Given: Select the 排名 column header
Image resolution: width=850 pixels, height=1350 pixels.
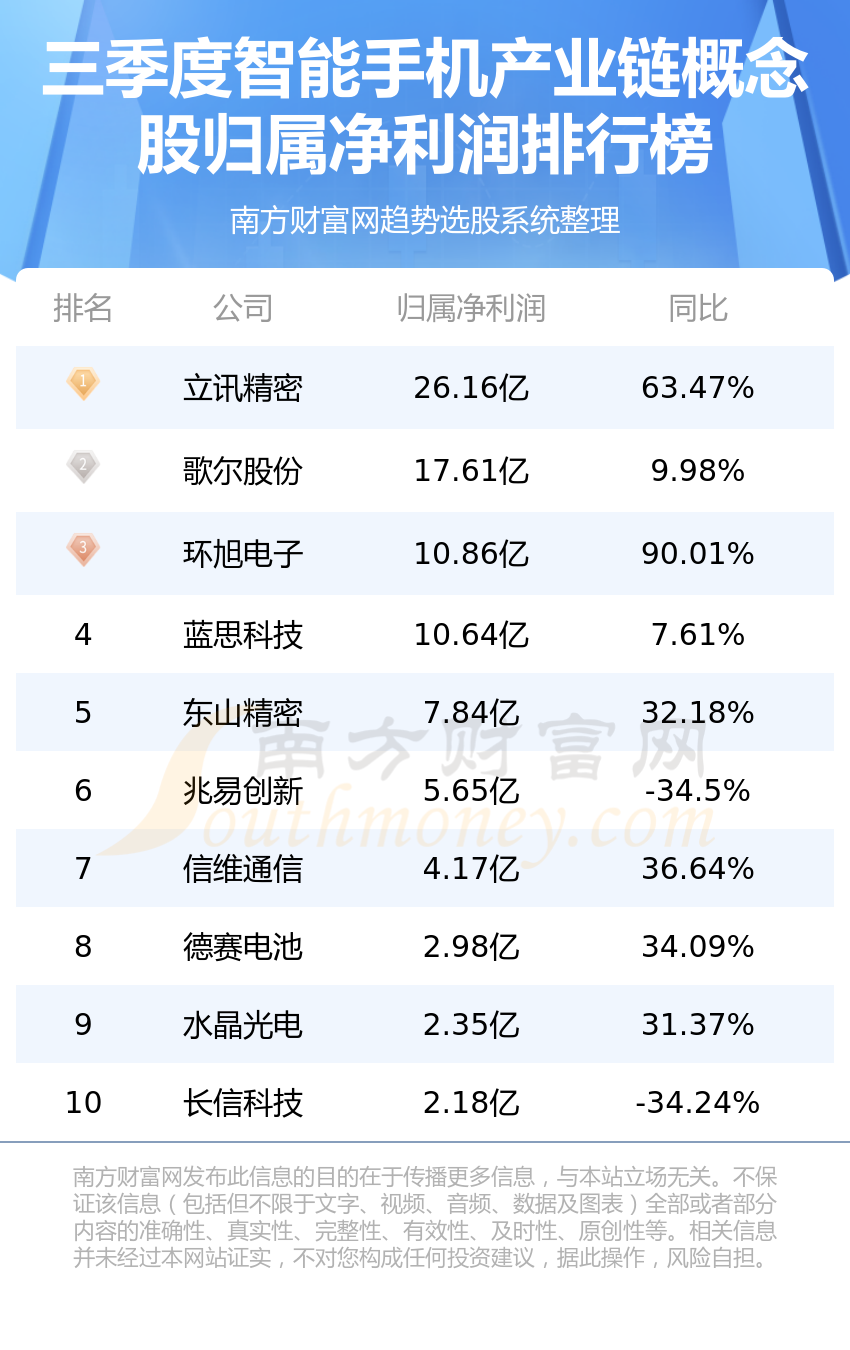Looking at the screenshot, I should [83, 308].
